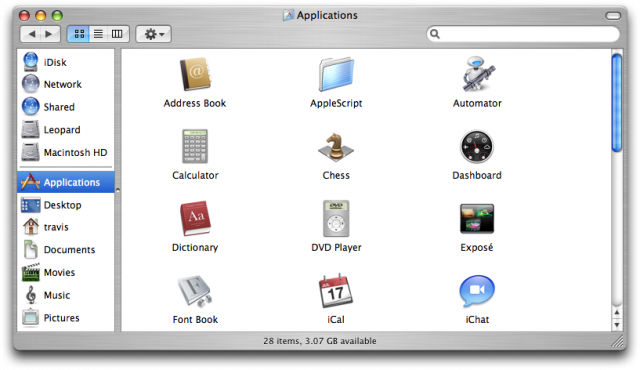Select the Dashboard gauge icon
The image size is (640, 370).
pos(477,147)
